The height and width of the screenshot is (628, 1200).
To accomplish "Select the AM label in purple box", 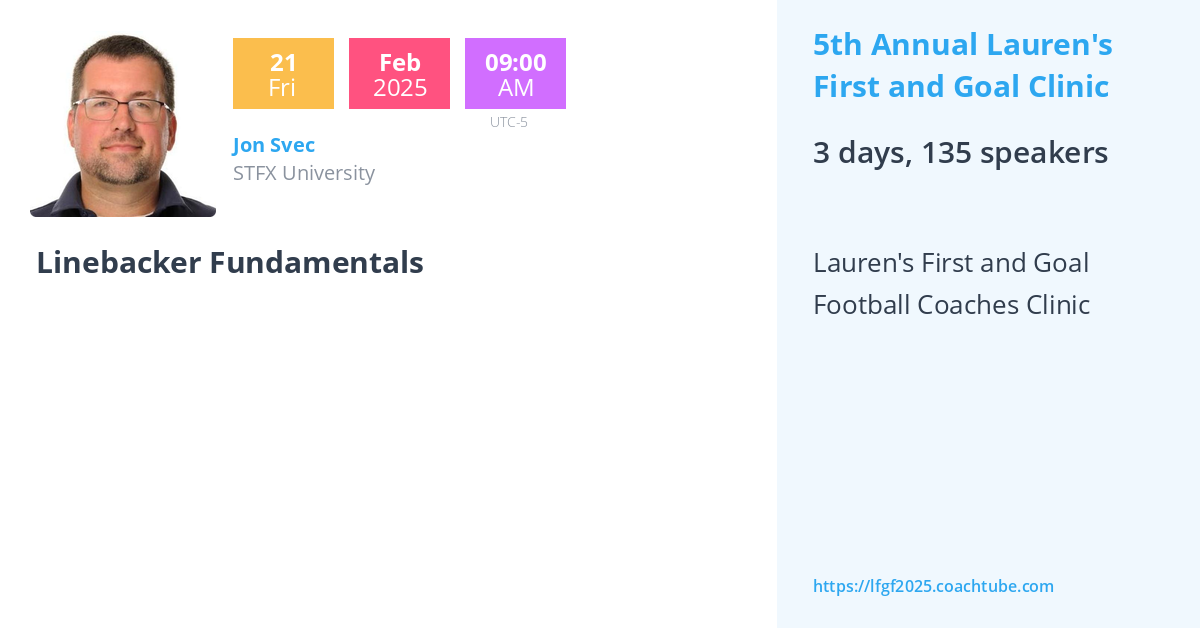I will 516,88.
